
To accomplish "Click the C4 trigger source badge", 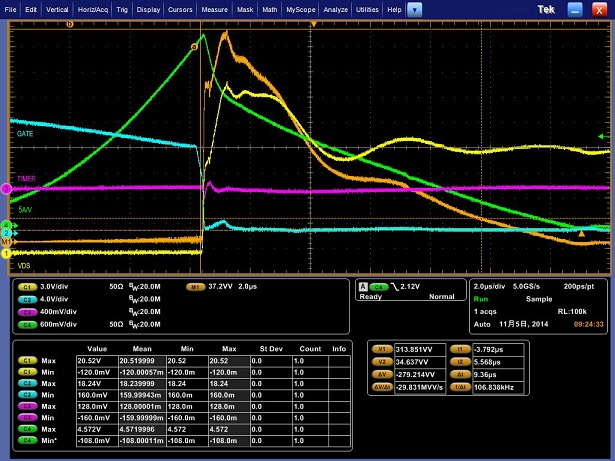I will coord(378,287).
